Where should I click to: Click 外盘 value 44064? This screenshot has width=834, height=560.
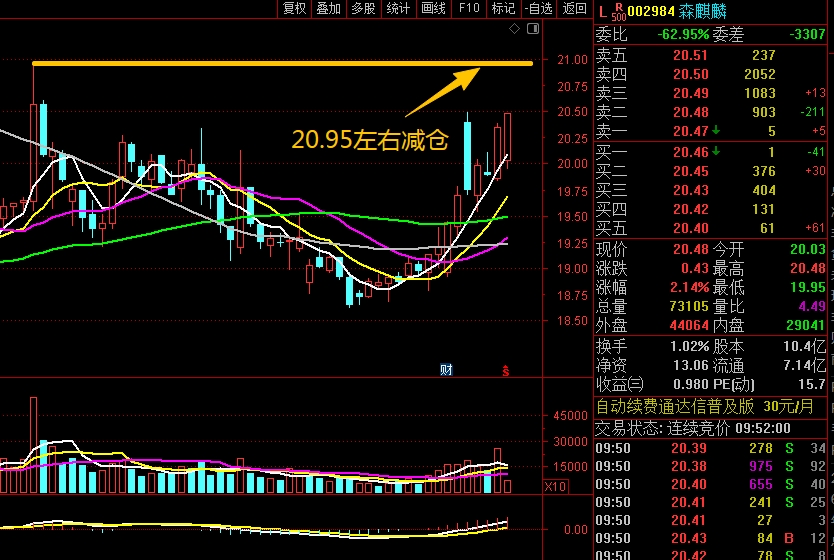[x=689, y=325]
